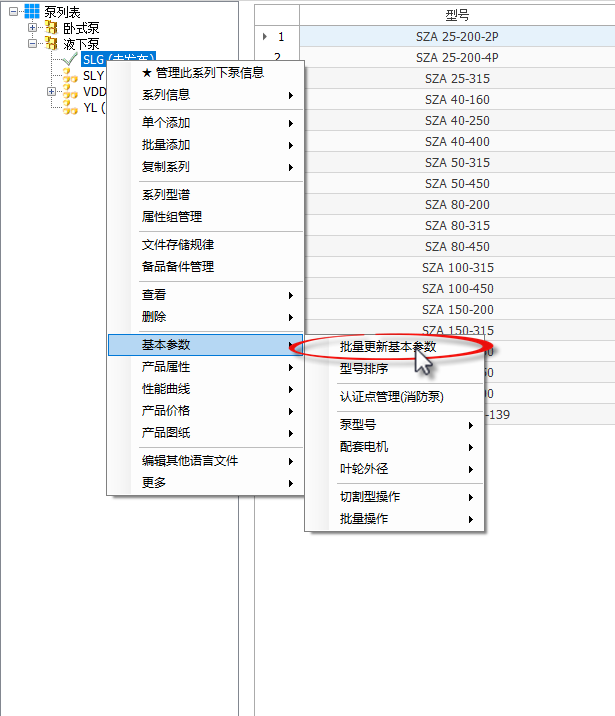Open the 单个添加 submenu
The width and height of the screenshot is (615, 716).
205,123
